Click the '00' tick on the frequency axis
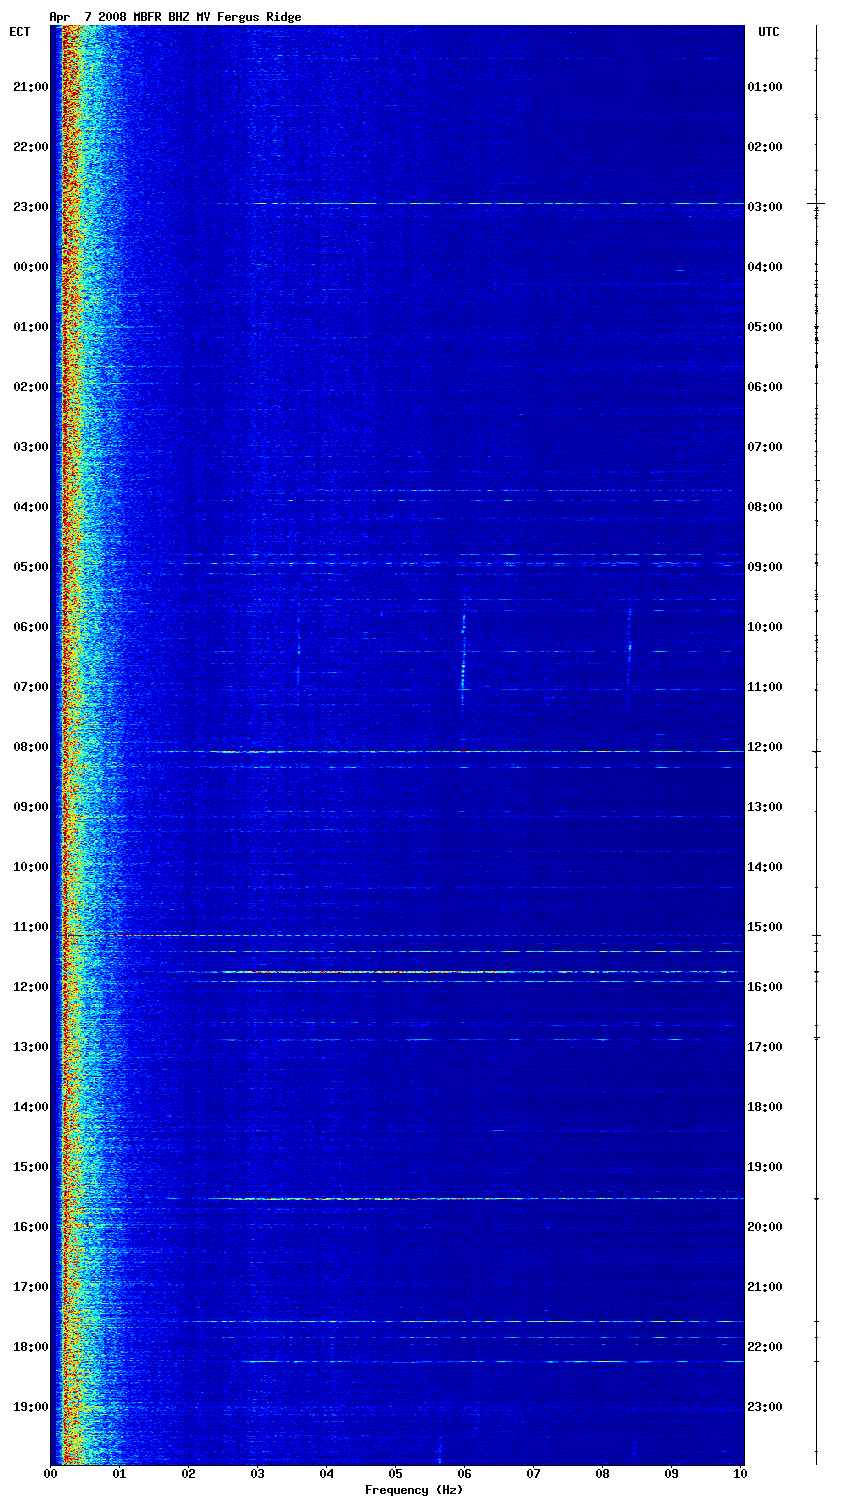The height and width of the screenshot is (1500, 852). [50, 1474]
